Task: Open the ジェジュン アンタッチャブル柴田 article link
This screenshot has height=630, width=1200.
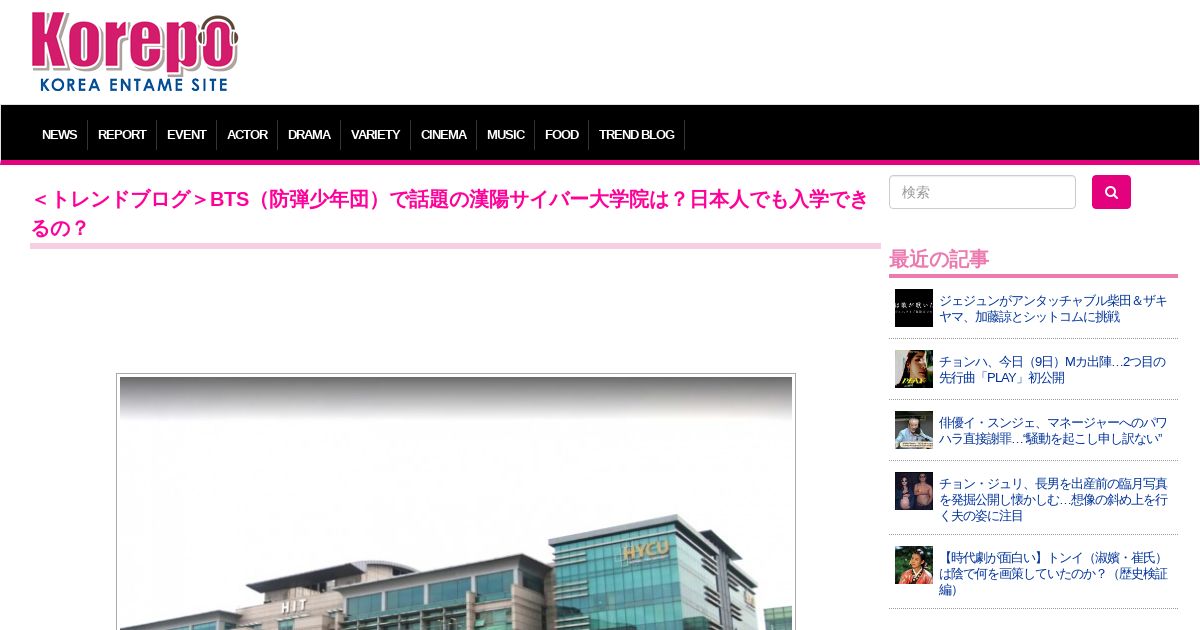Action: [x=1053, y=308]
